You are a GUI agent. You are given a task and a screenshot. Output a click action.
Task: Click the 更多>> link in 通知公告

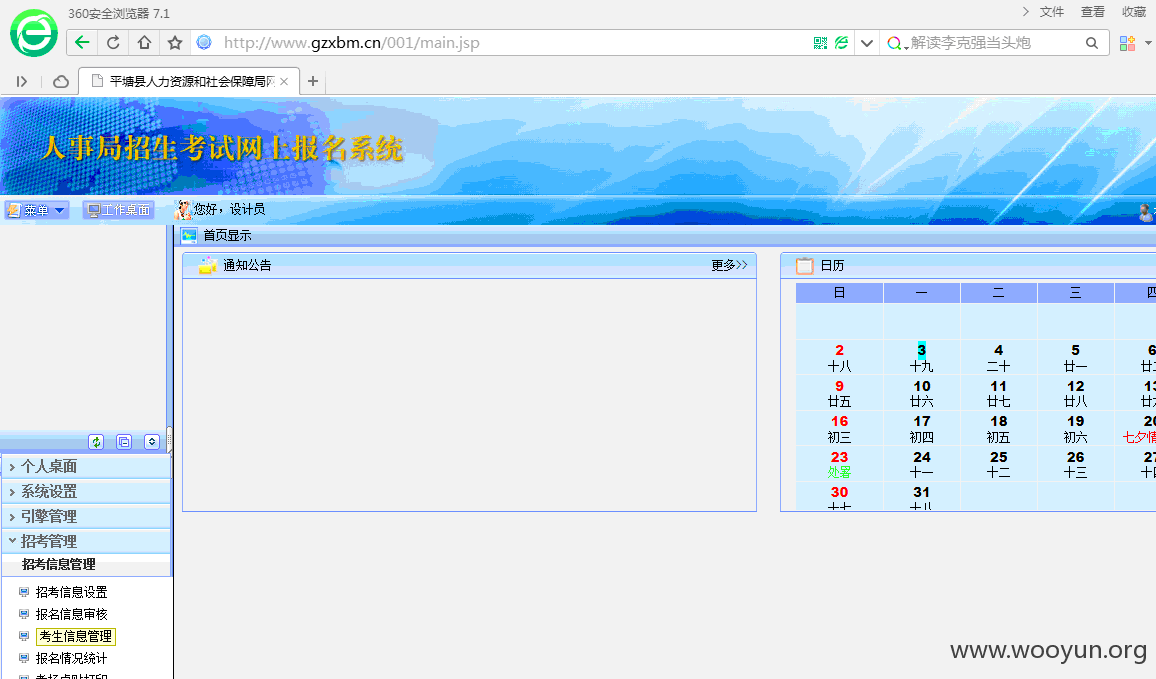pyautogui.click(x=729, y=265)
